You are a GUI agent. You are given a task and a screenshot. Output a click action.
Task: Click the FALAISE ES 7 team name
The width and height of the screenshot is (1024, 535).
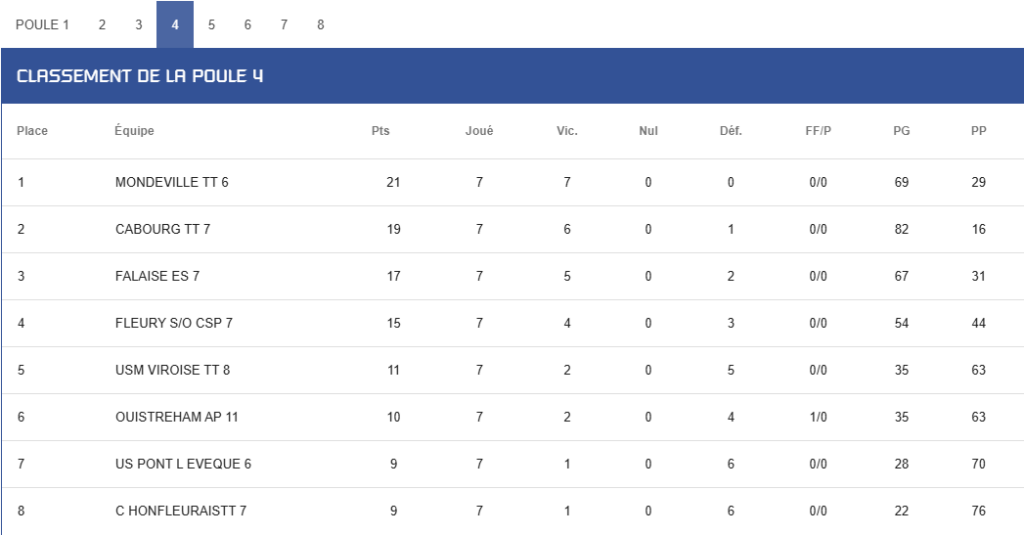click(157, 276)
